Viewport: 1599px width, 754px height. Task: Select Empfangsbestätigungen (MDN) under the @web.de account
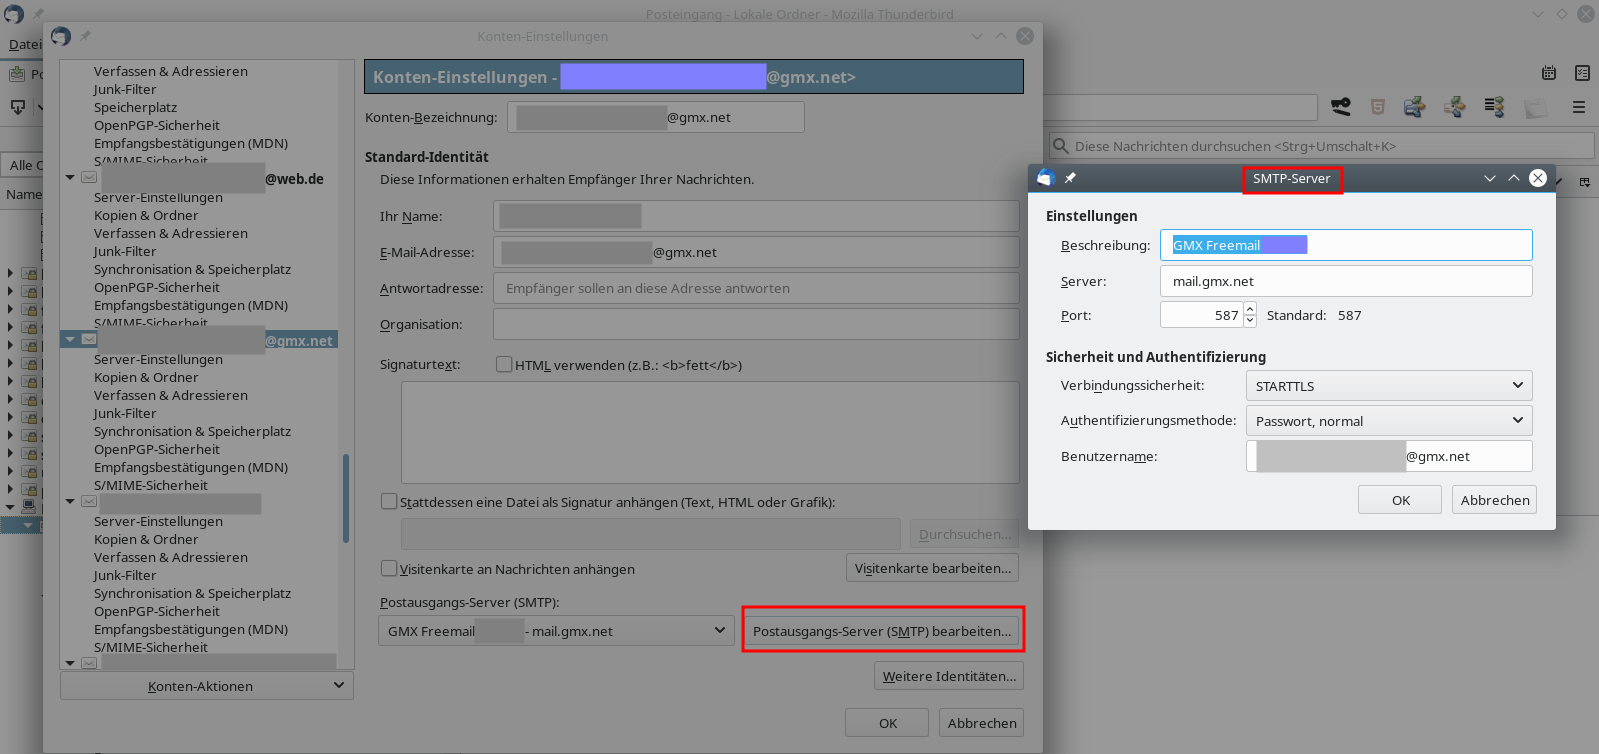pyautogui.click(x=190, y=305)
